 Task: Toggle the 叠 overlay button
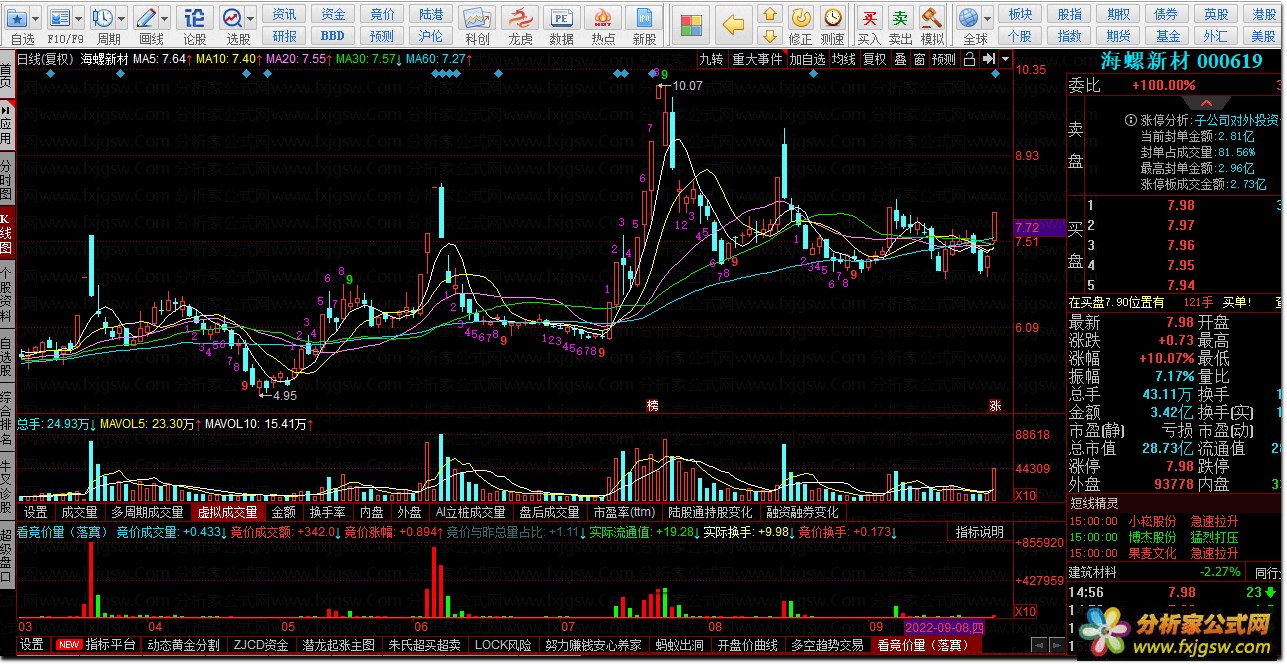(900, 59)
